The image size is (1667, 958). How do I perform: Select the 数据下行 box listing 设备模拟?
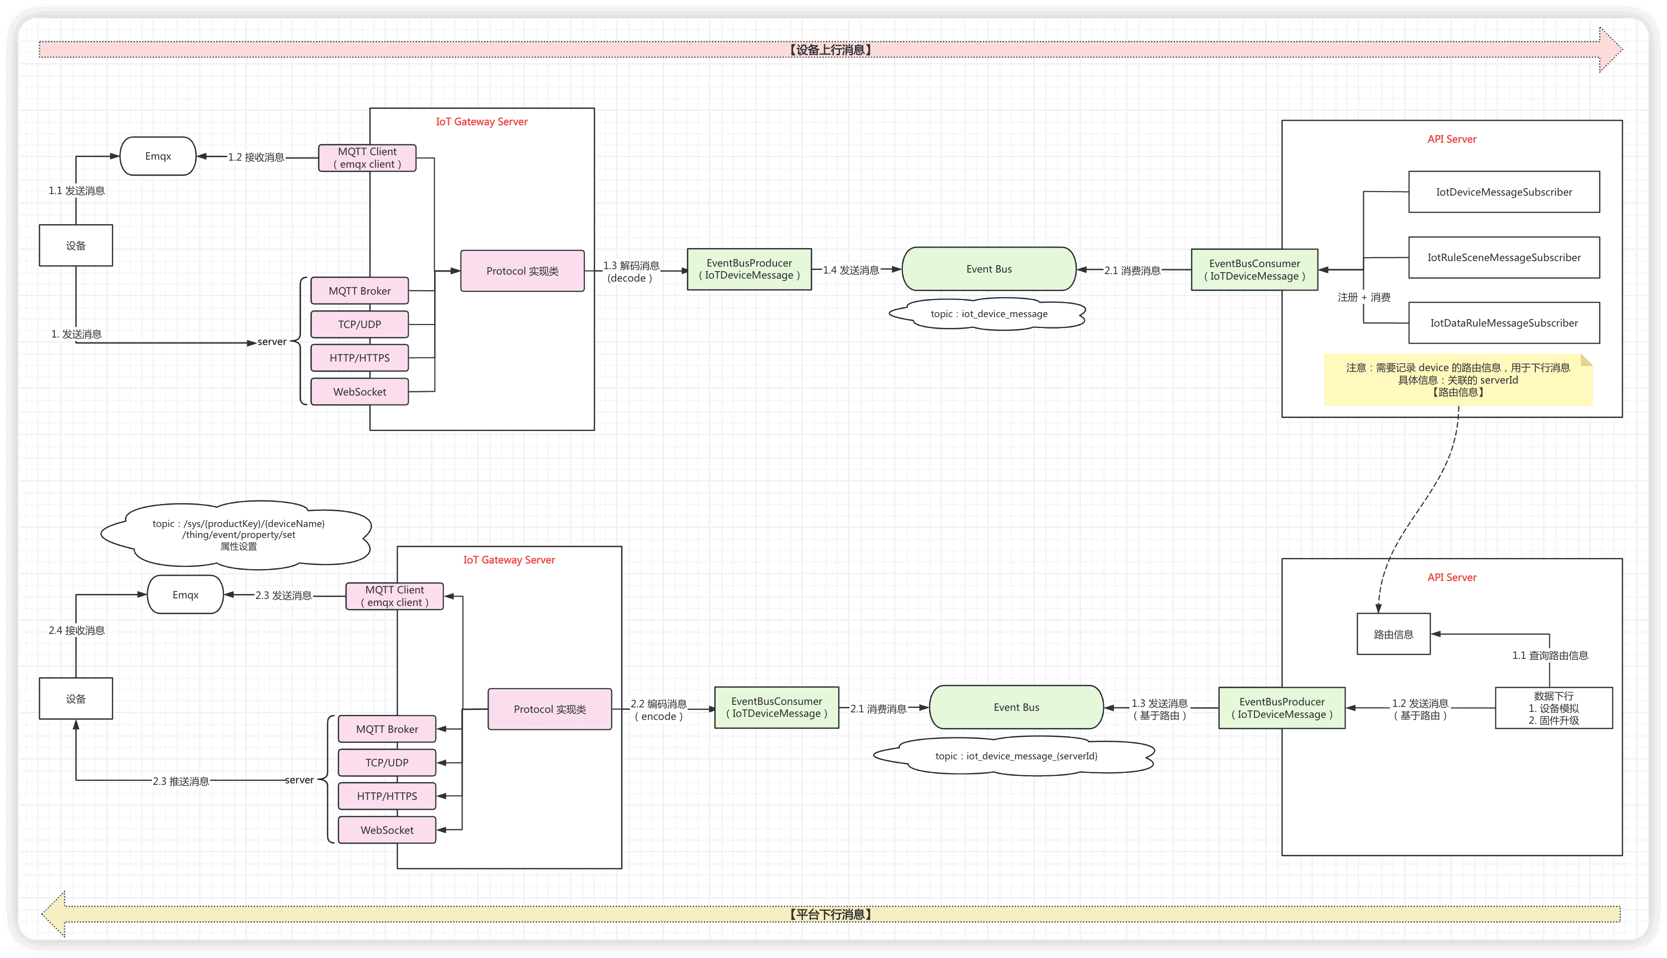[1553, 708]
